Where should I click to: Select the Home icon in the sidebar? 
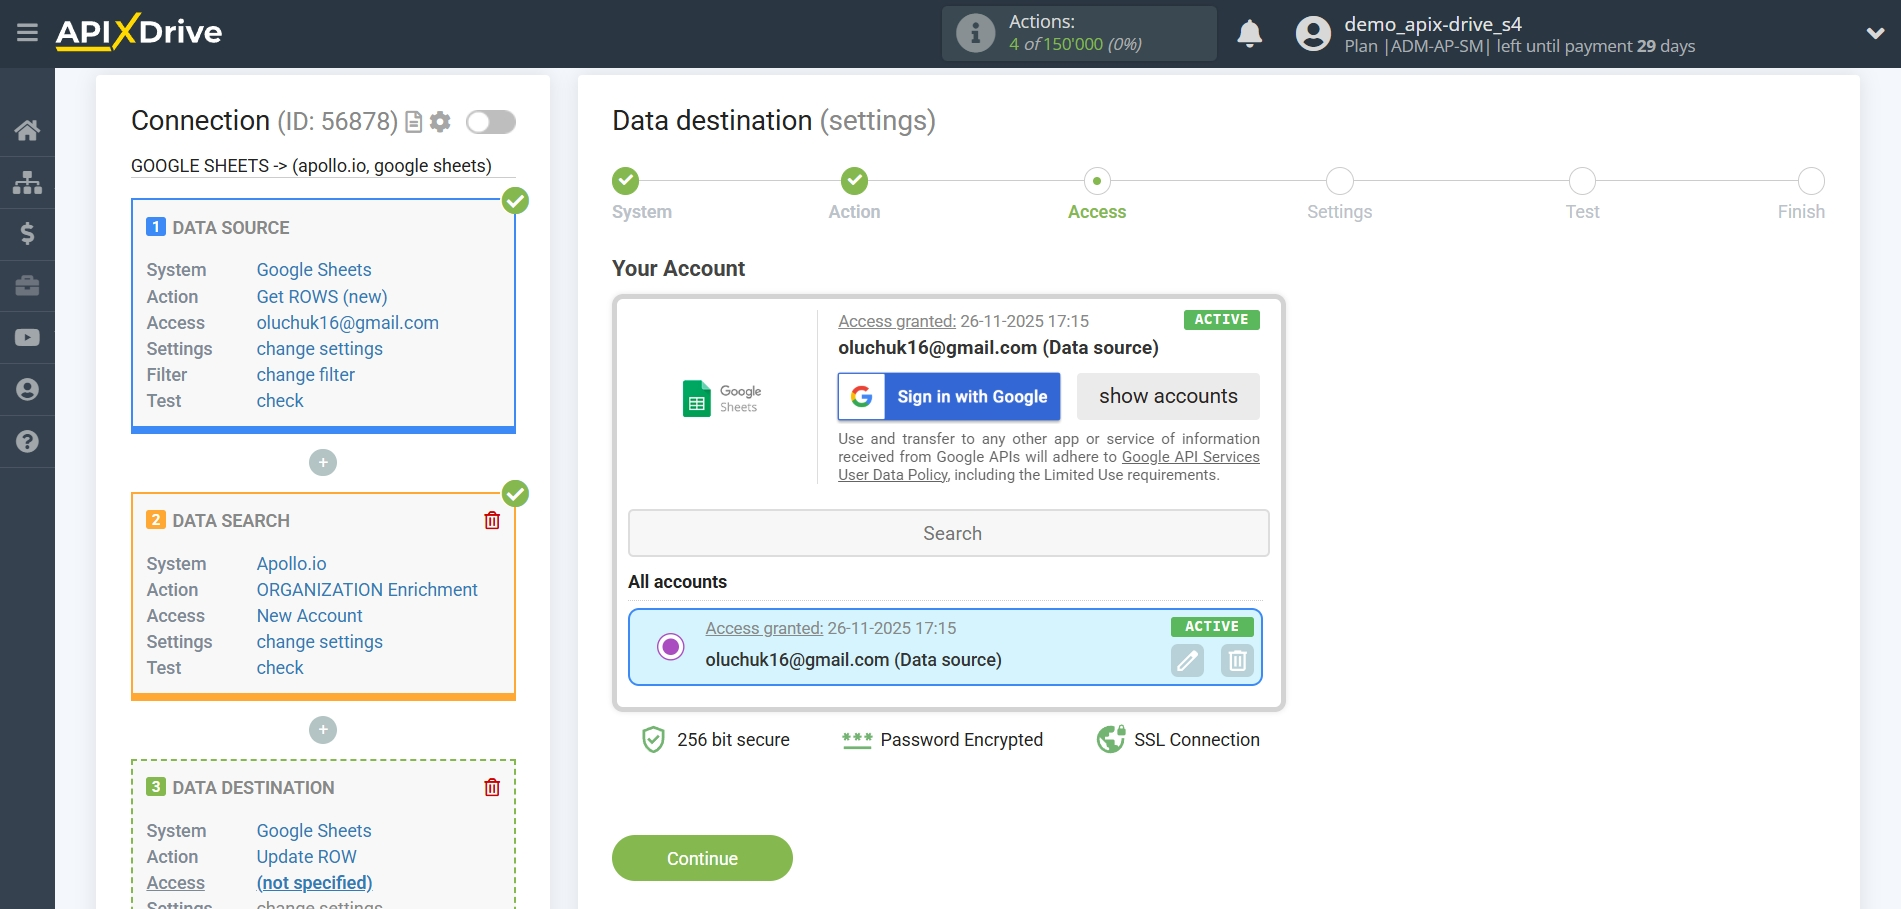click(27, 130)
